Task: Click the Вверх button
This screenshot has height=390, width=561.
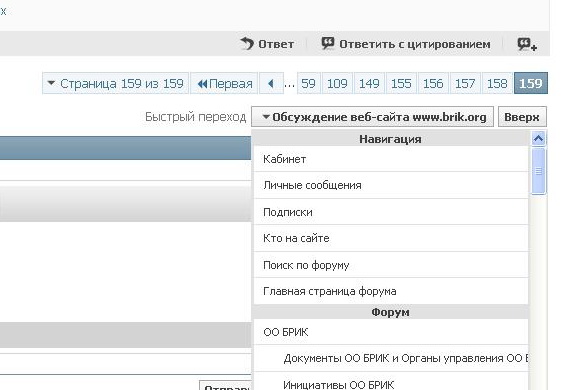Action: tap(522, 117)
